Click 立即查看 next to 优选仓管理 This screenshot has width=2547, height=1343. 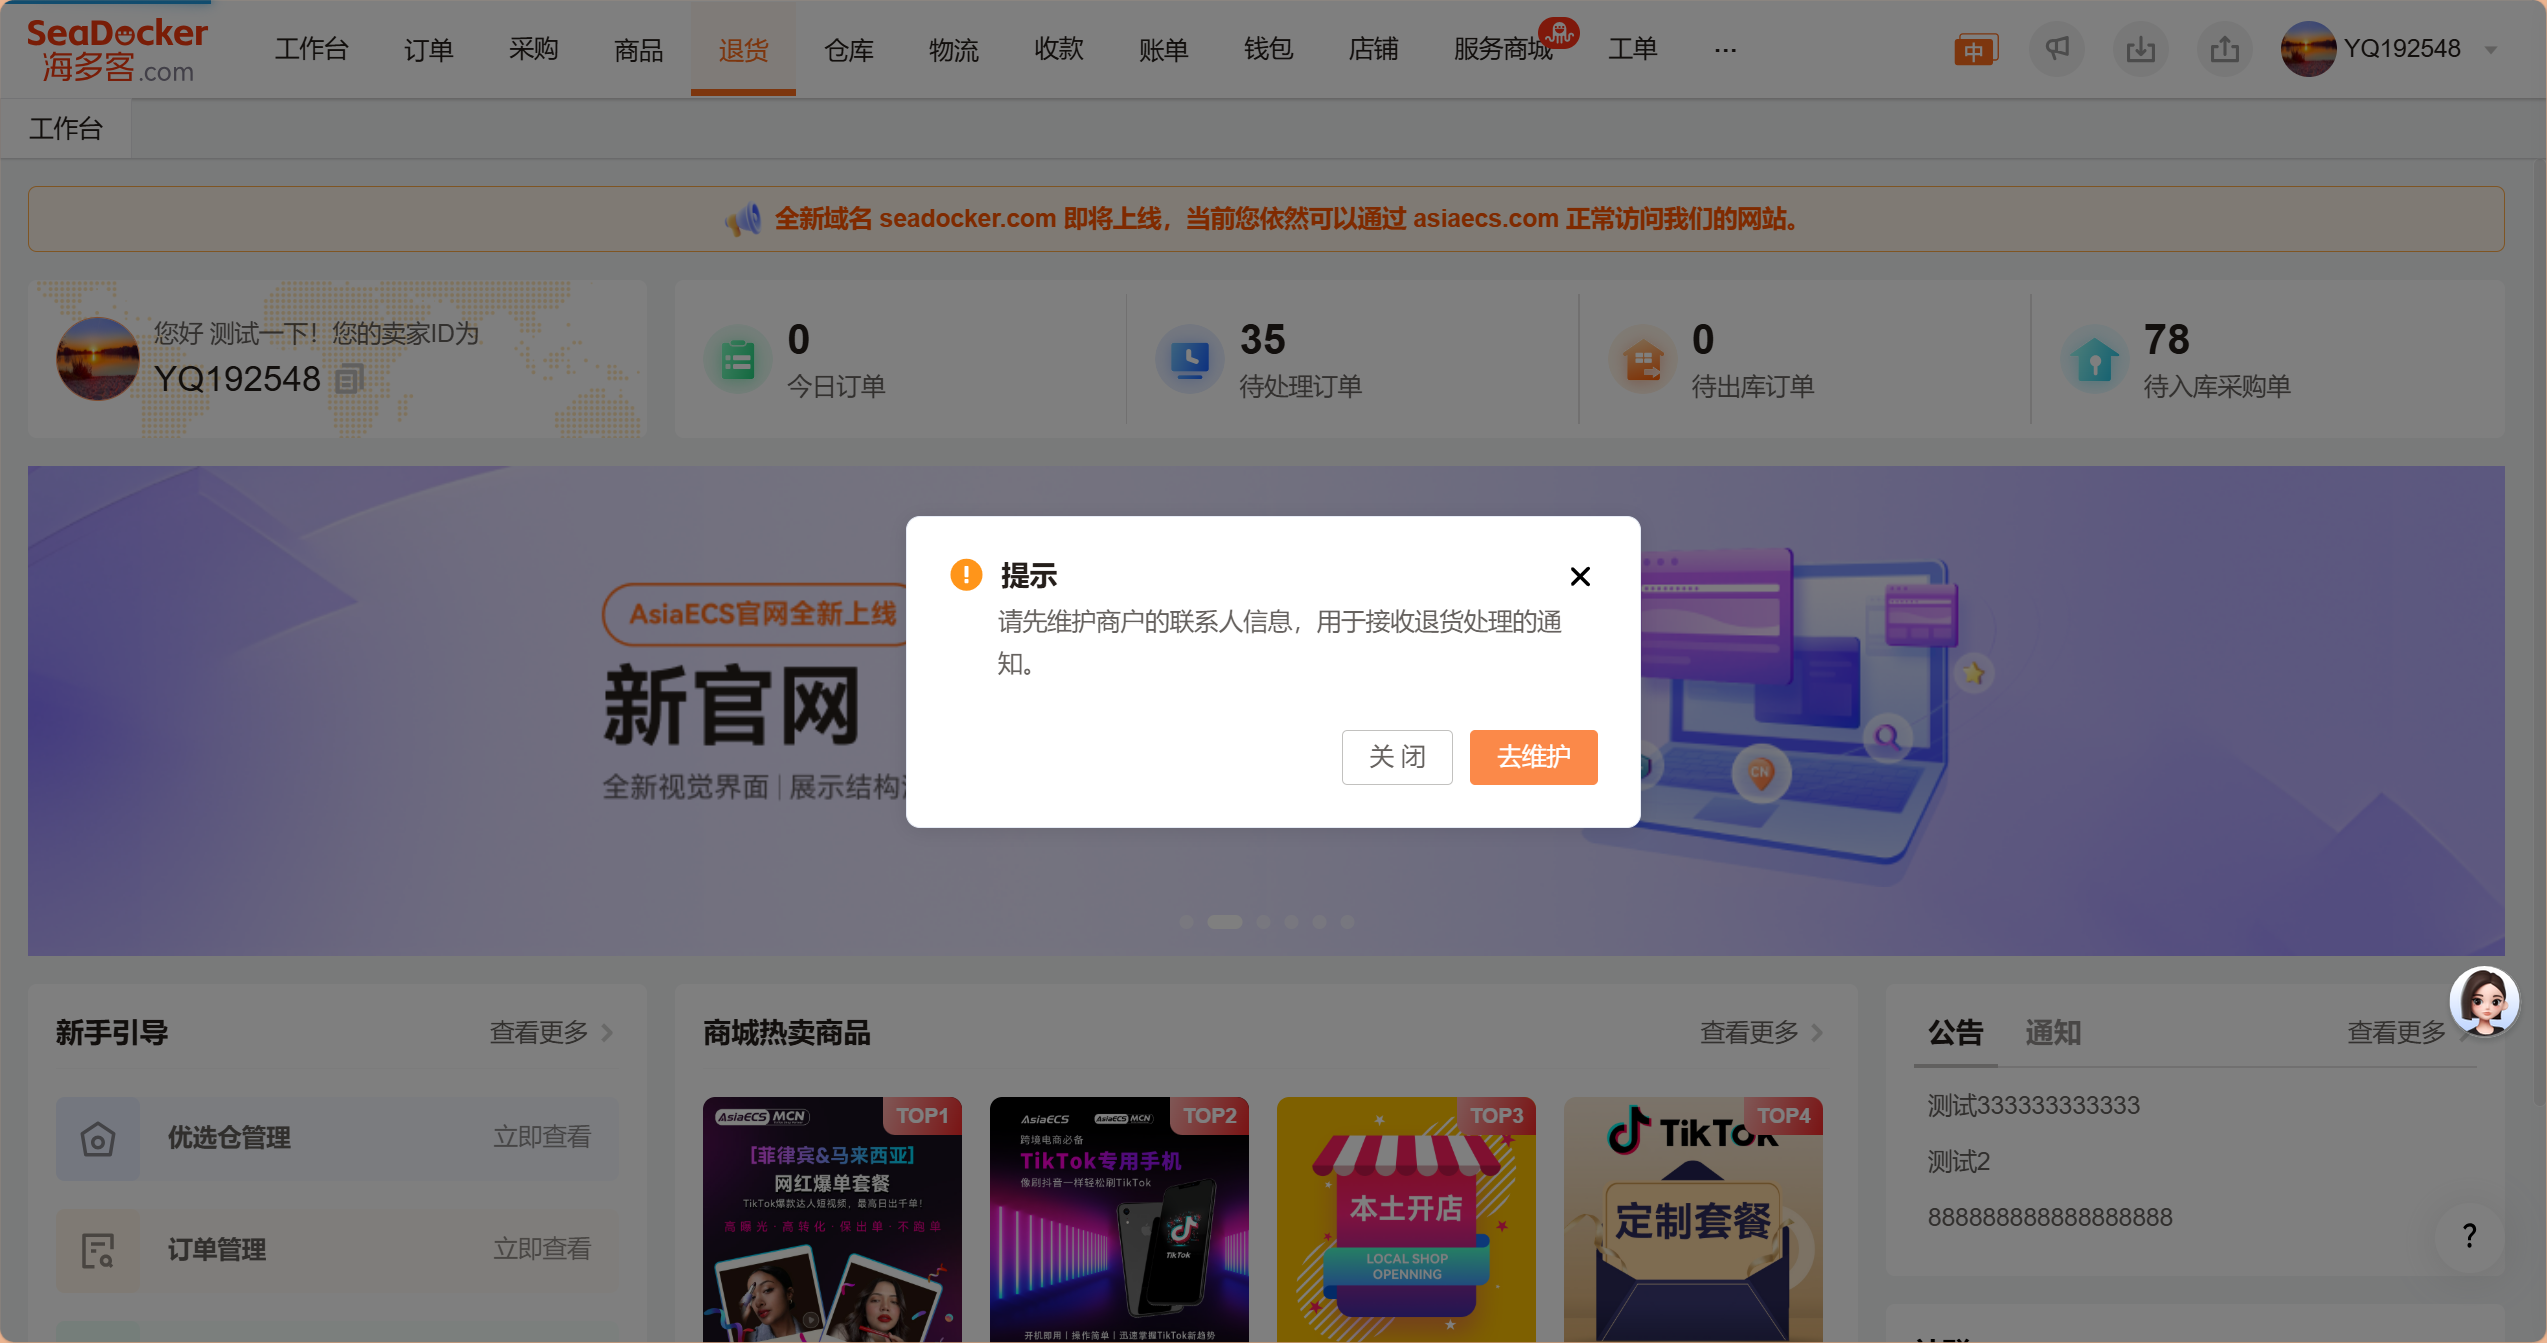542,1137
